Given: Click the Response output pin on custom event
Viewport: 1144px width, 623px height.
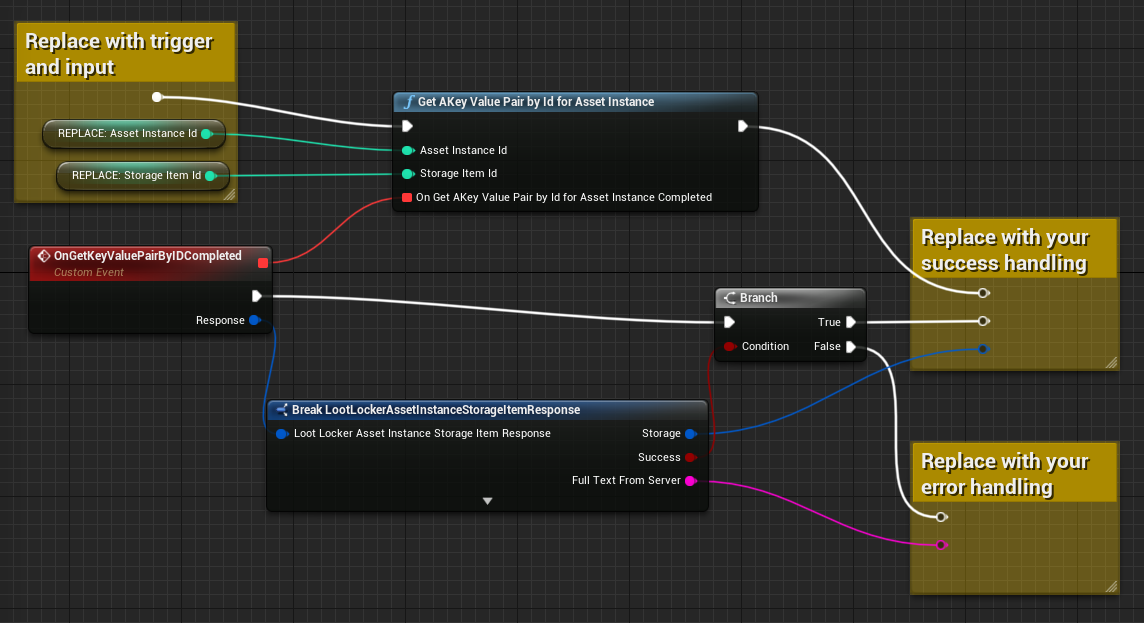Looking at the screenshot, I should 255,321.
